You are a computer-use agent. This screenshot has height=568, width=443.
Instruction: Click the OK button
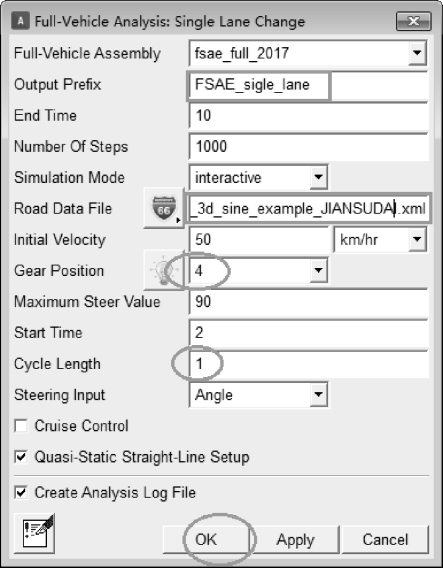pyautogui.click(x=206, y=539)
